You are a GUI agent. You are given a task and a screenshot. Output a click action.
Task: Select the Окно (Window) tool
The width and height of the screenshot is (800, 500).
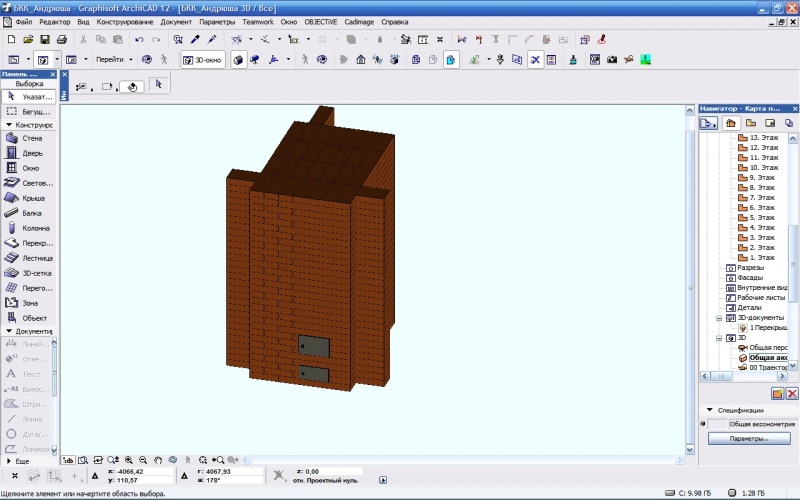point(30,168)
